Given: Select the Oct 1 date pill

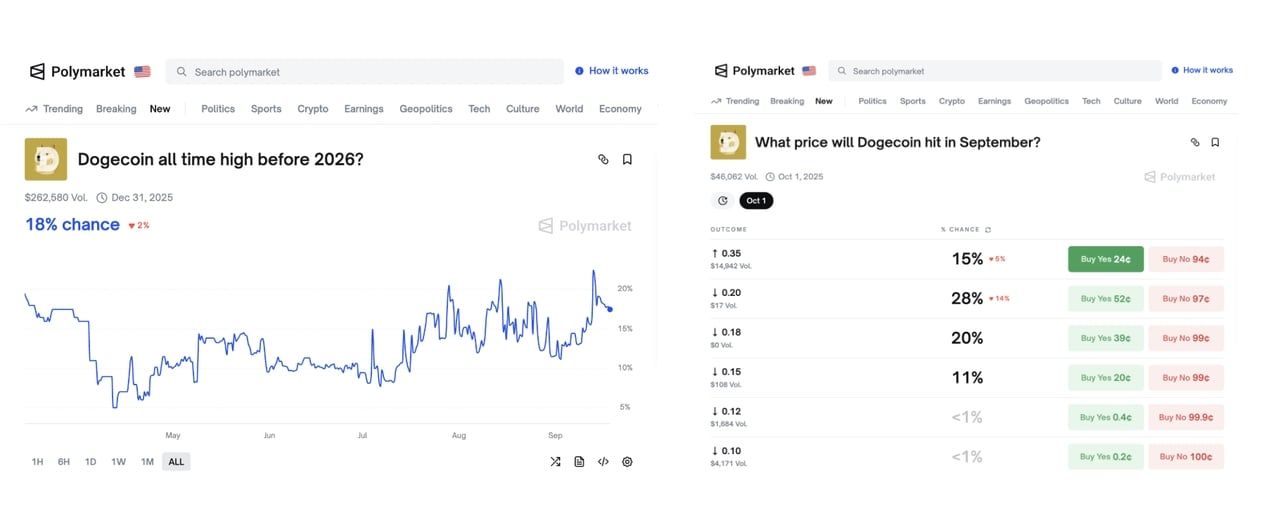Looking at the screenshot, I should pyautogui.click(x=756, y=201).
